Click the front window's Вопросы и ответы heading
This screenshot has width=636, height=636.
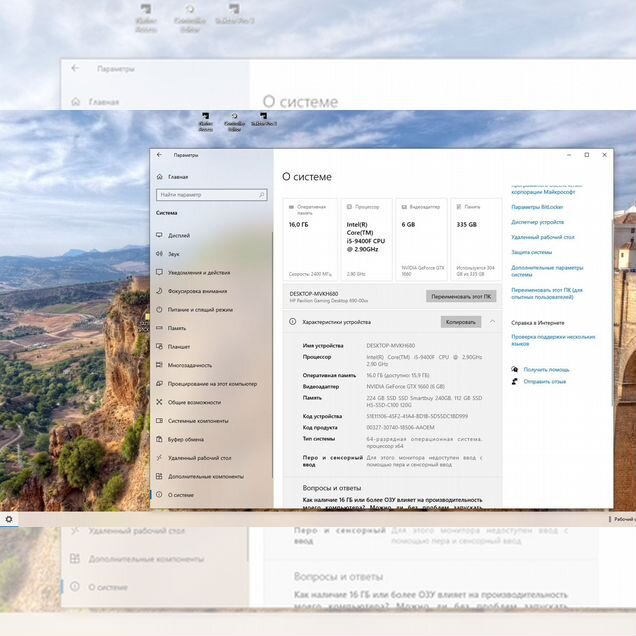tap(332, 488)
